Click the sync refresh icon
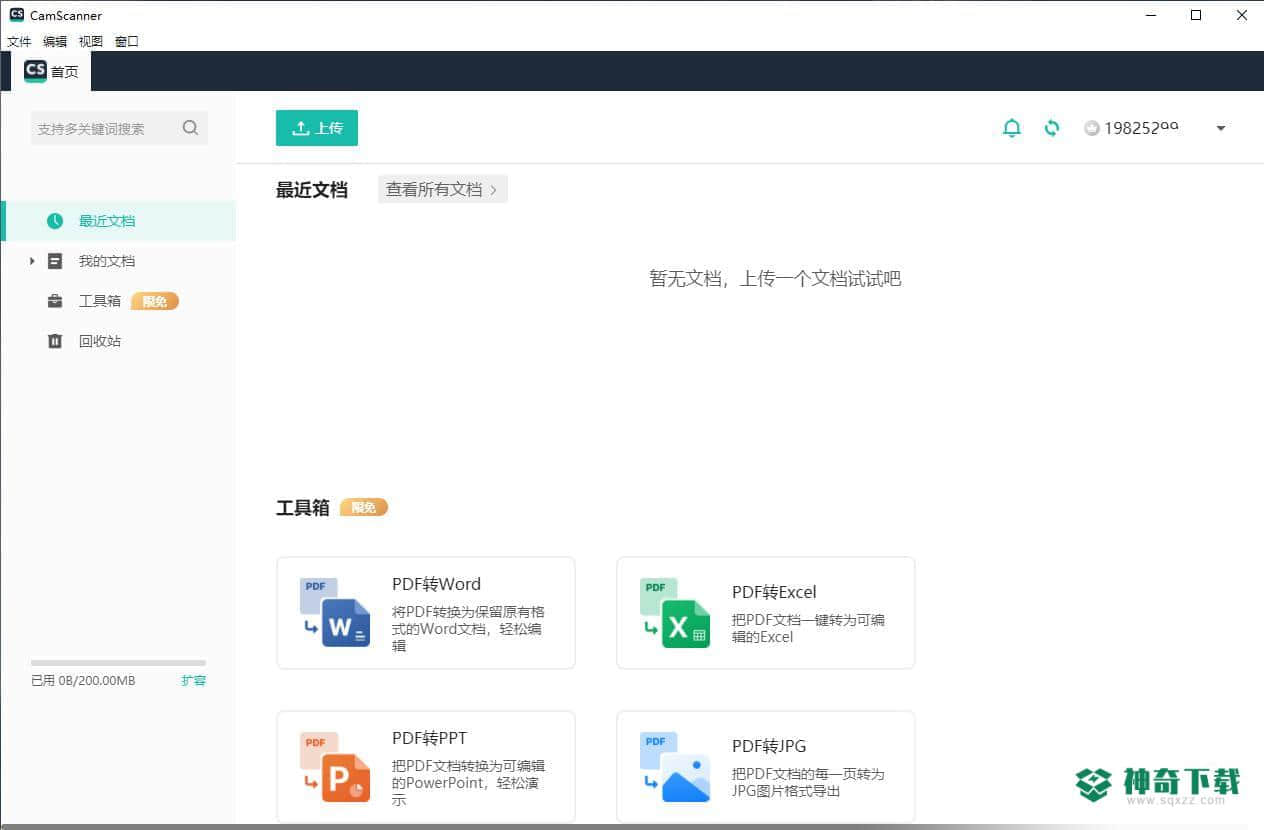 pyautogui.click(x=1052, y=128)
